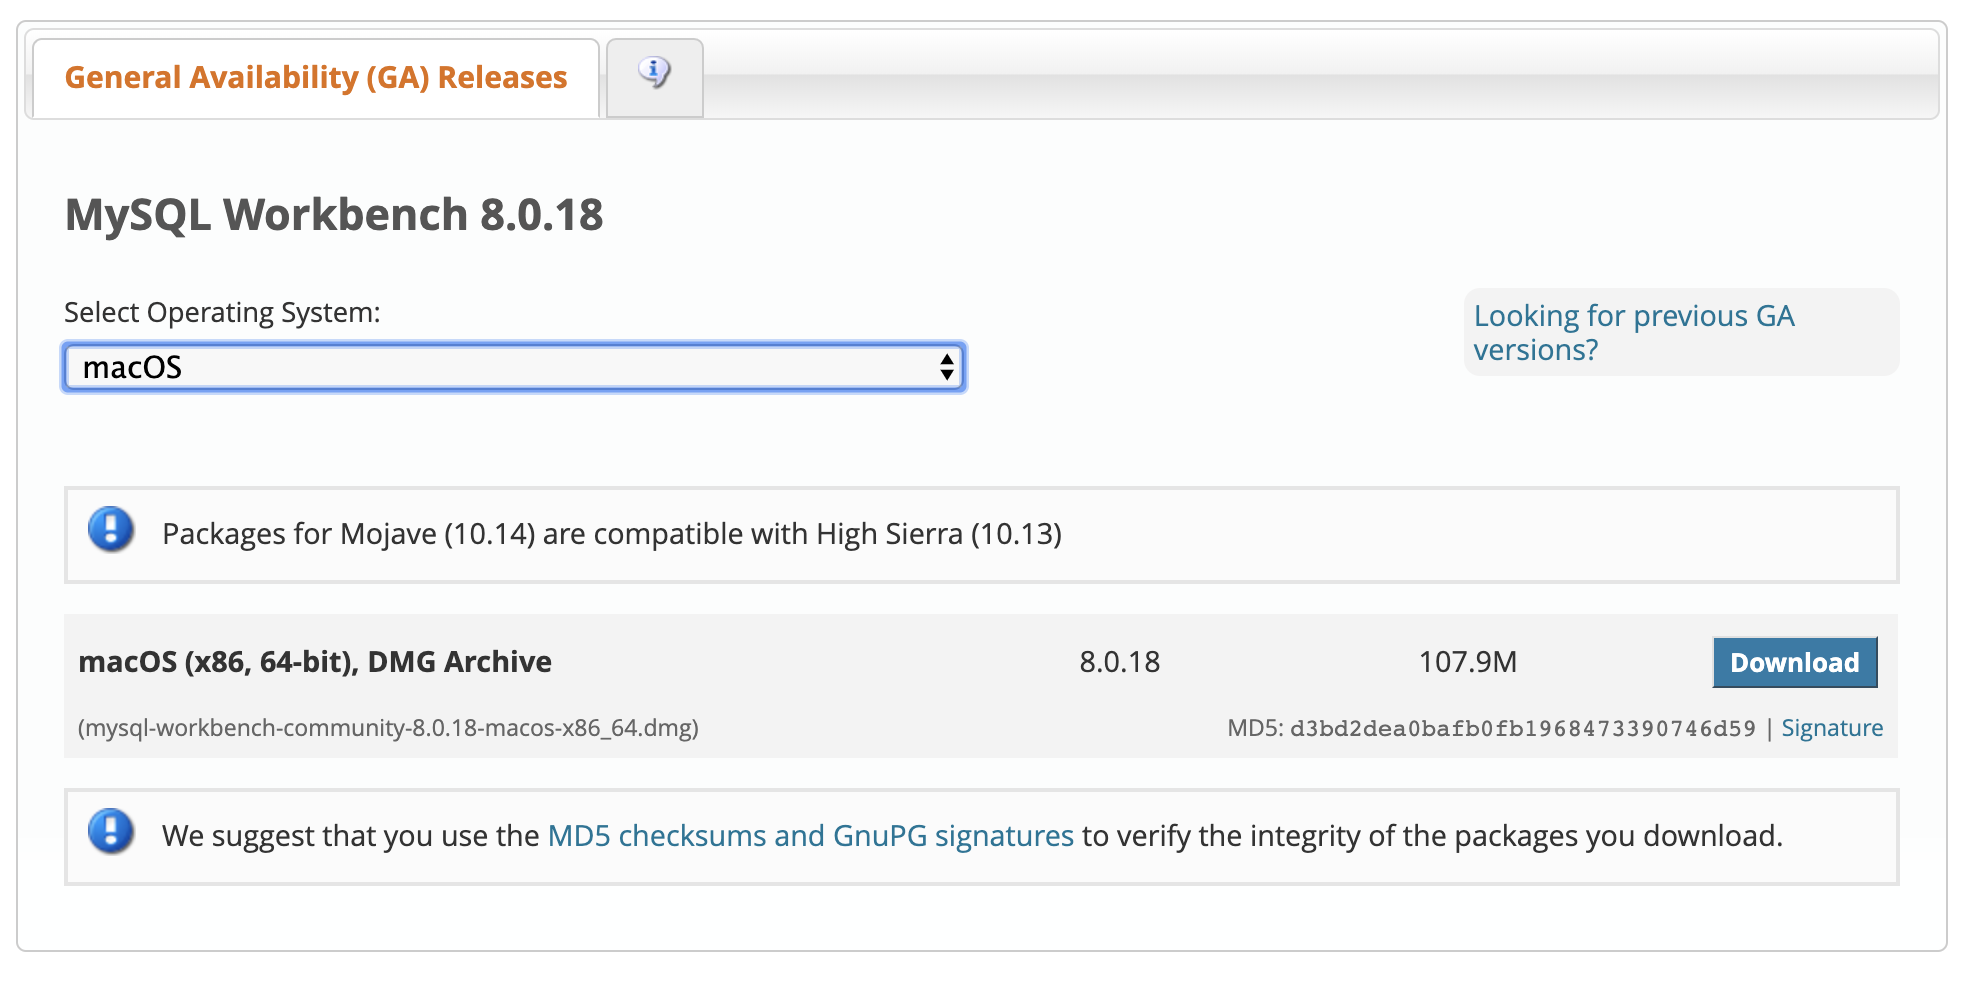Click the 107.9M file size value
Viewport: 1988px width, 992px height.
[1468, 662]
